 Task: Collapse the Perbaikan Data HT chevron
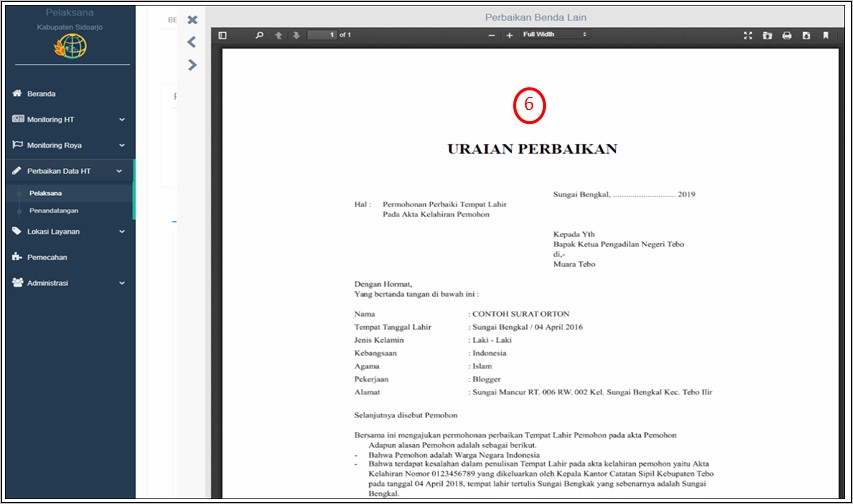pos(119,171)
